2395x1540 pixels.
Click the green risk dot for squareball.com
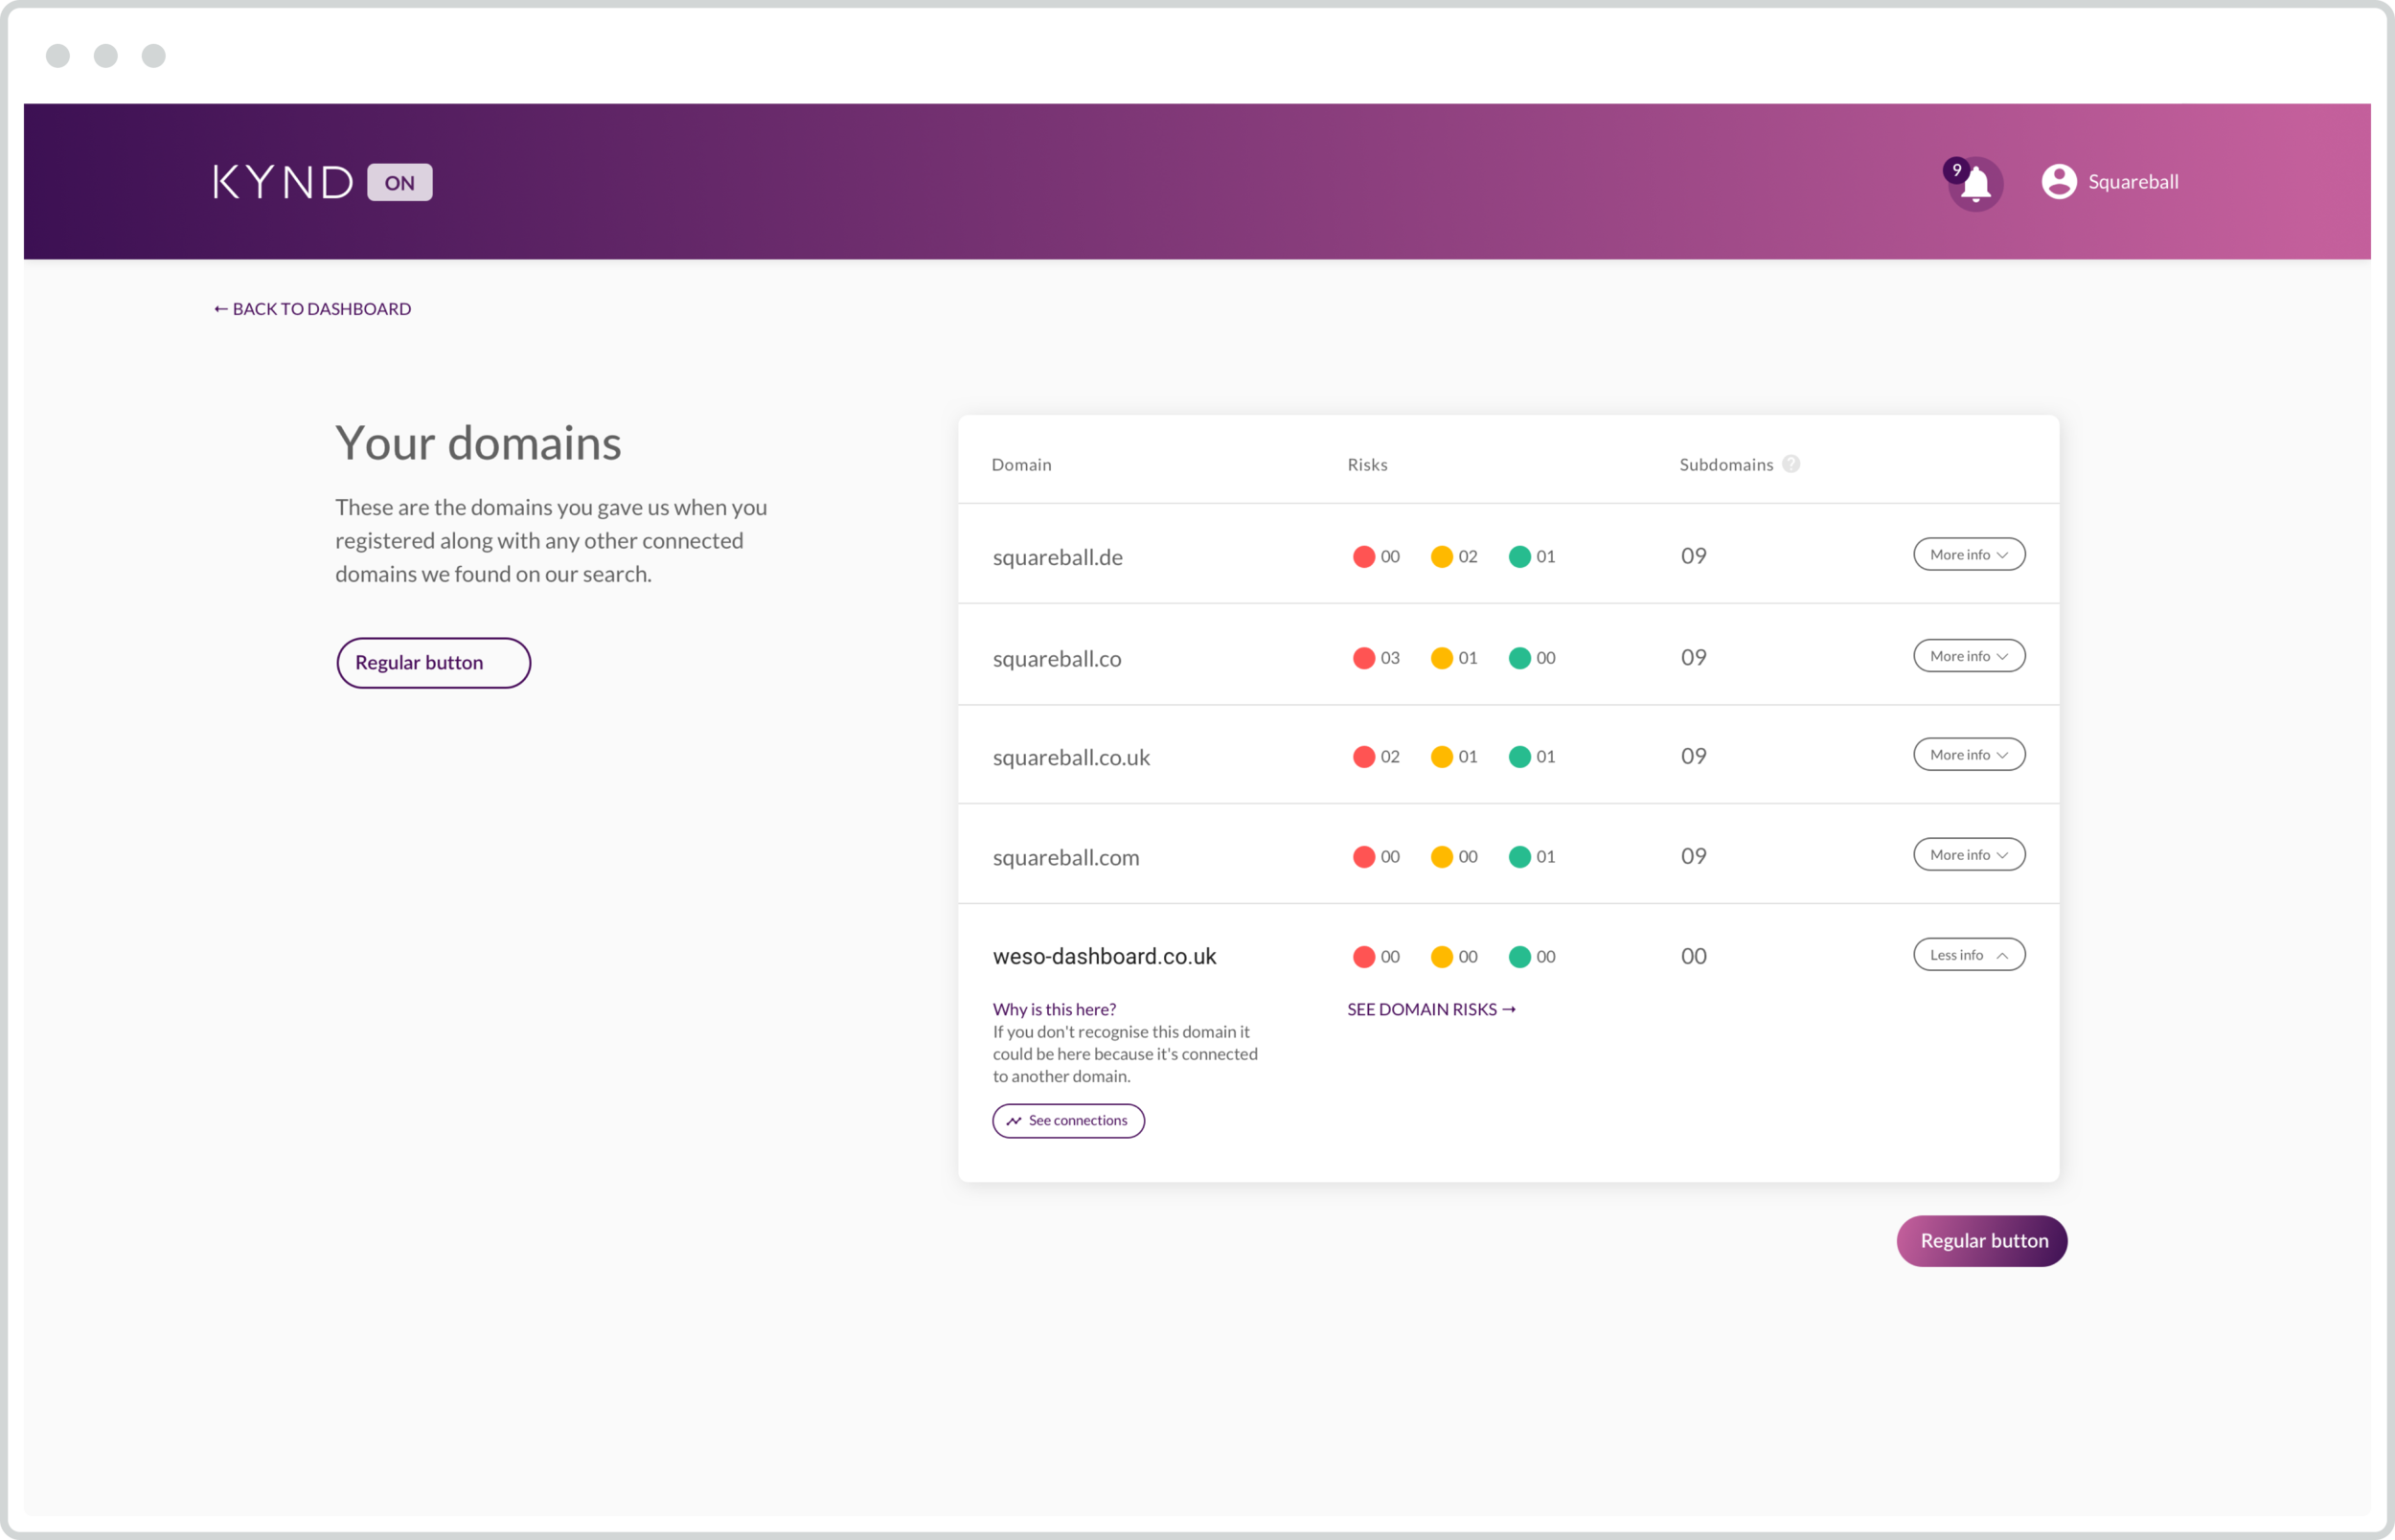(1520, 857)
